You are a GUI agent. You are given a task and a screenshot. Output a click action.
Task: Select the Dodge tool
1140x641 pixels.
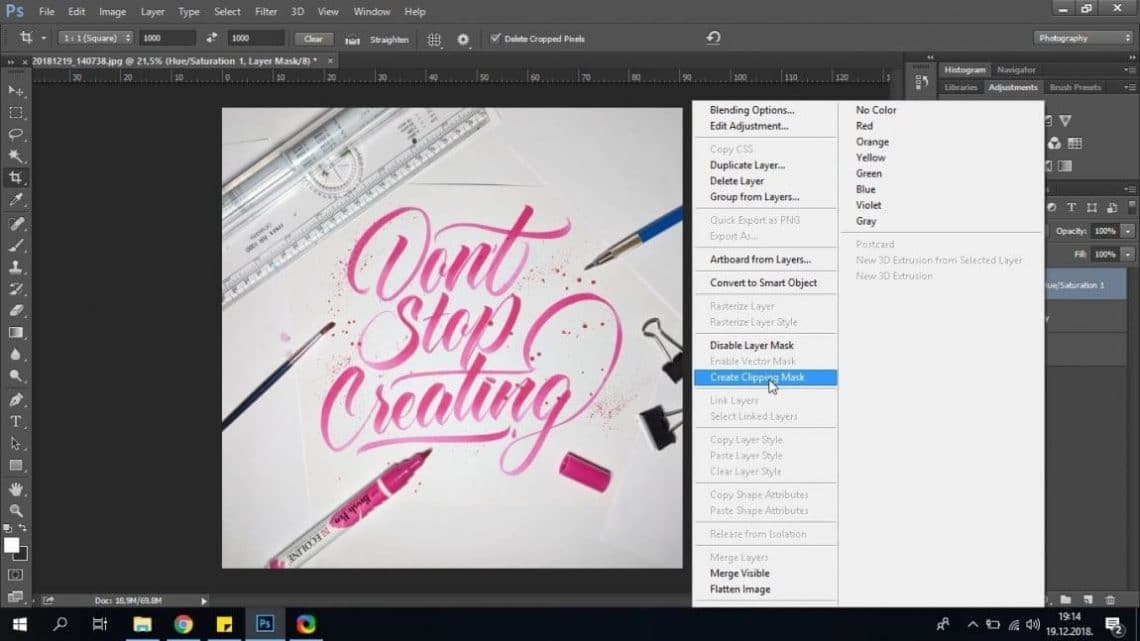(x=16, y=376)
